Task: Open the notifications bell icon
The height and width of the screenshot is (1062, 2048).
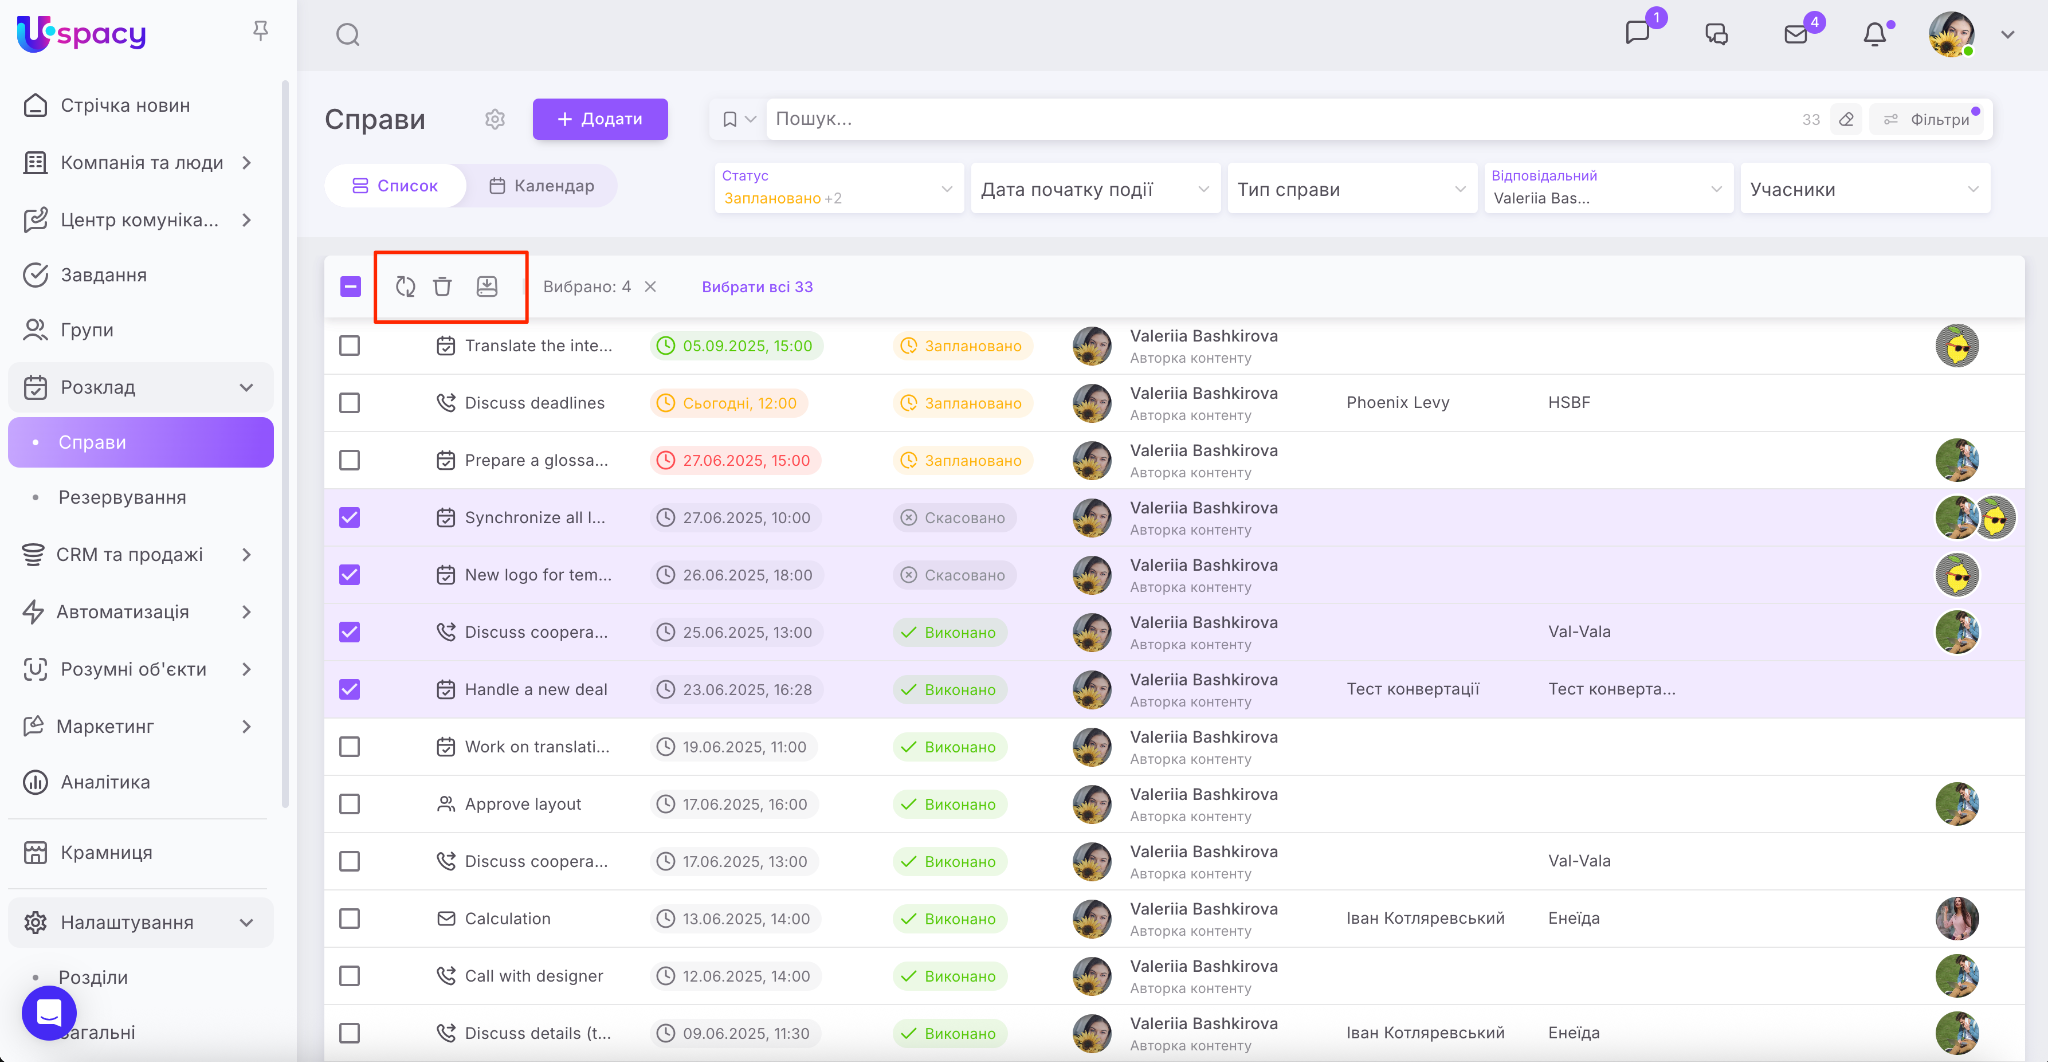Action: coord(1875,35)
